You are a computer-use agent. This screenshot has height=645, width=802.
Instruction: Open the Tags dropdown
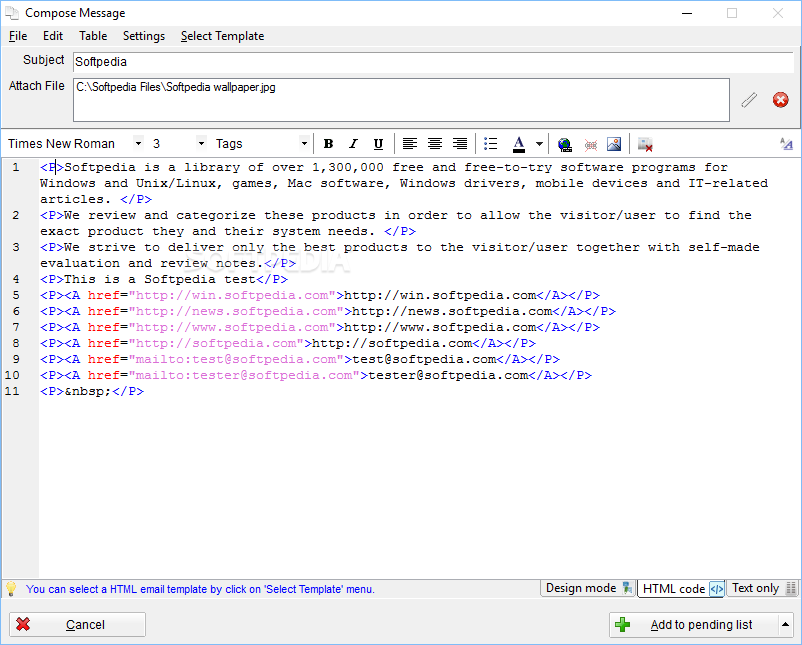pos(304,144)
